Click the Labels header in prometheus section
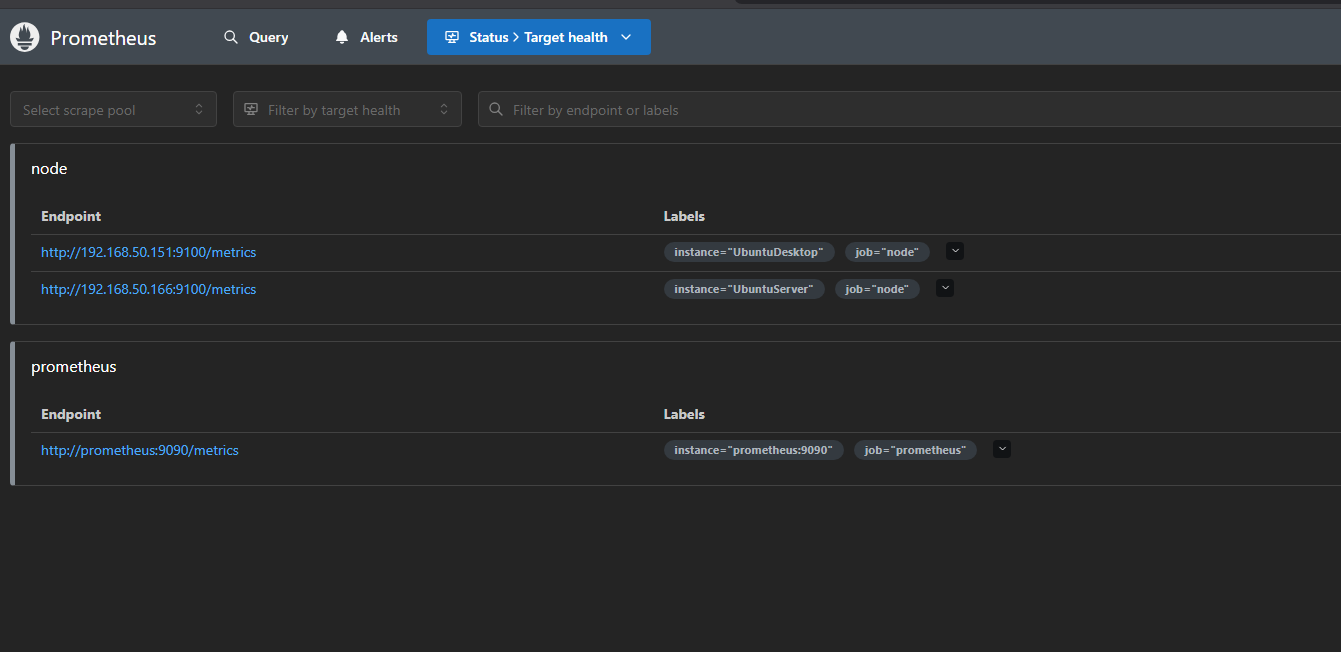 (x=684, y=414)
